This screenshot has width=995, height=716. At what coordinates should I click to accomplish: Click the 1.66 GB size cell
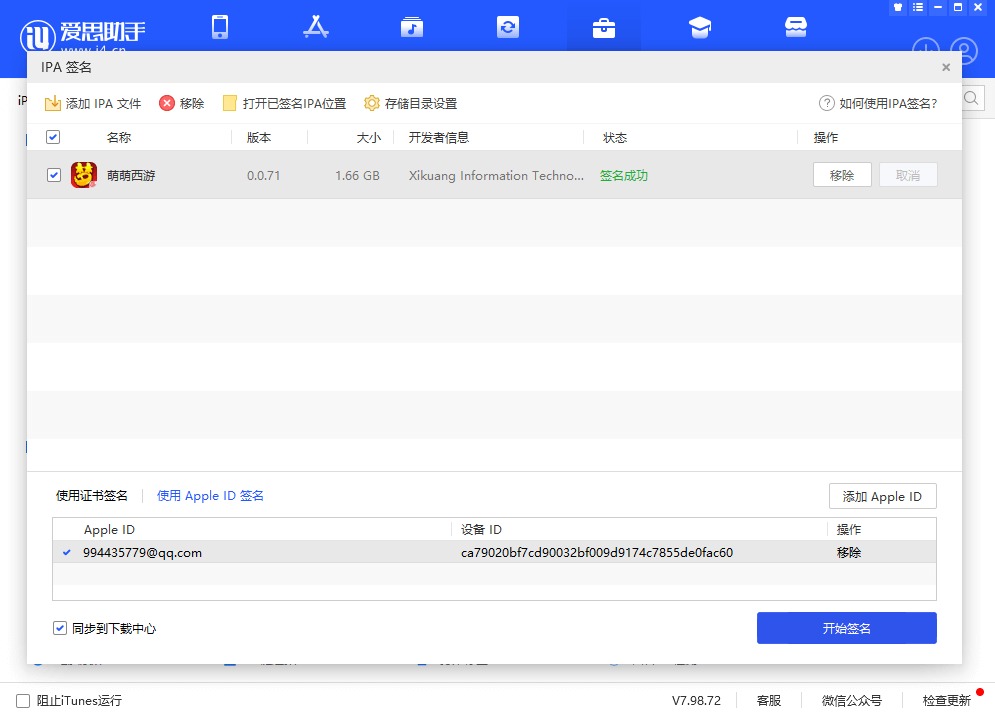coord(357,175)
